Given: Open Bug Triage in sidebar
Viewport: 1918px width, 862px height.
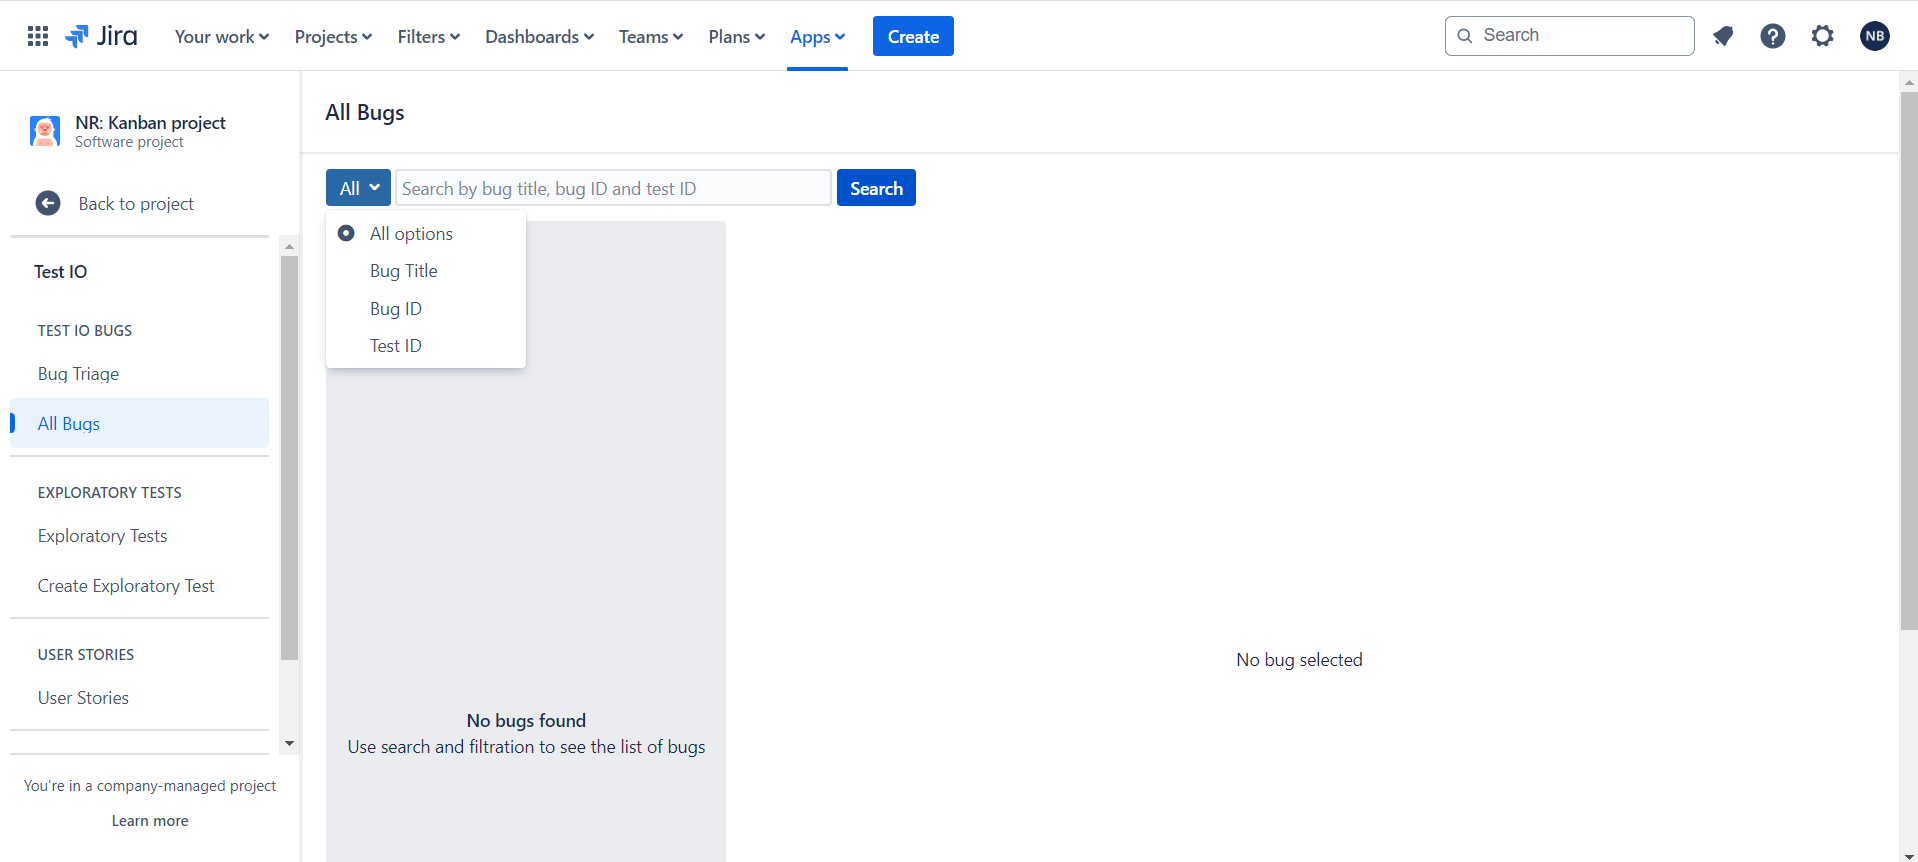Looking at the screenshot, I should [x=139, y=374].
